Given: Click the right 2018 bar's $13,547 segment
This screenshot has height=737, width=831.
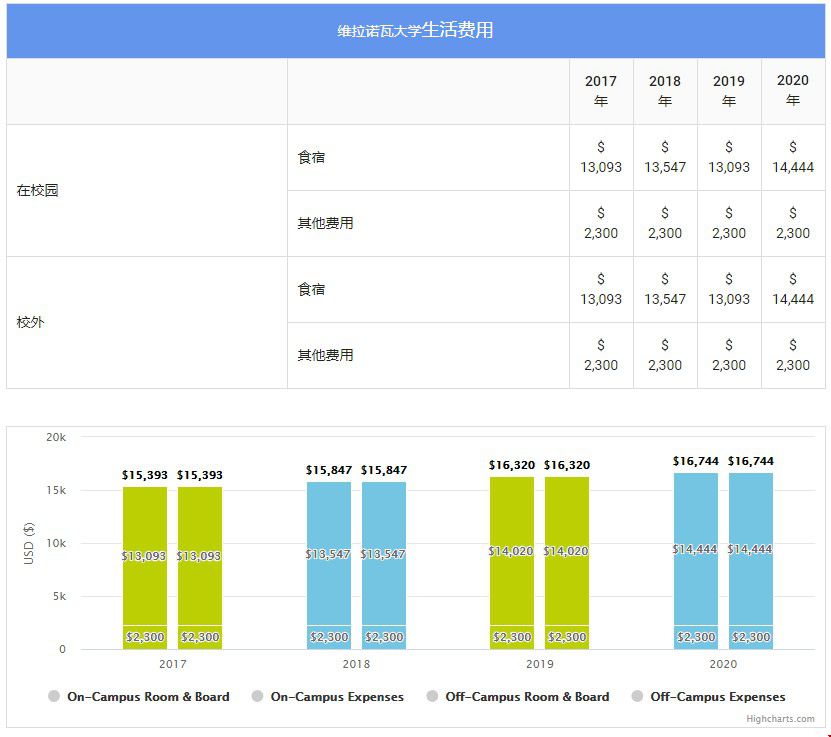Looking at the screenshot, I should pyautogui.click(x=384, y=554).
